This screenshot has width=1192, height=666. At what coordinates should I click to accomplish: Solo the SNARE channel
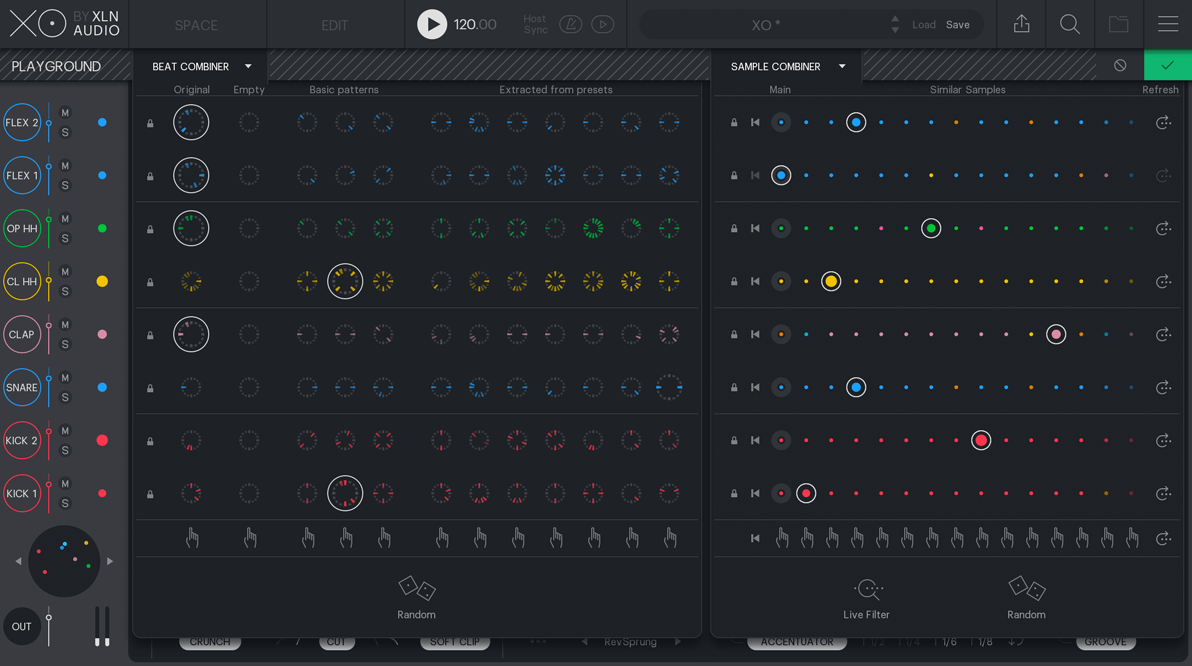[65, 397]
